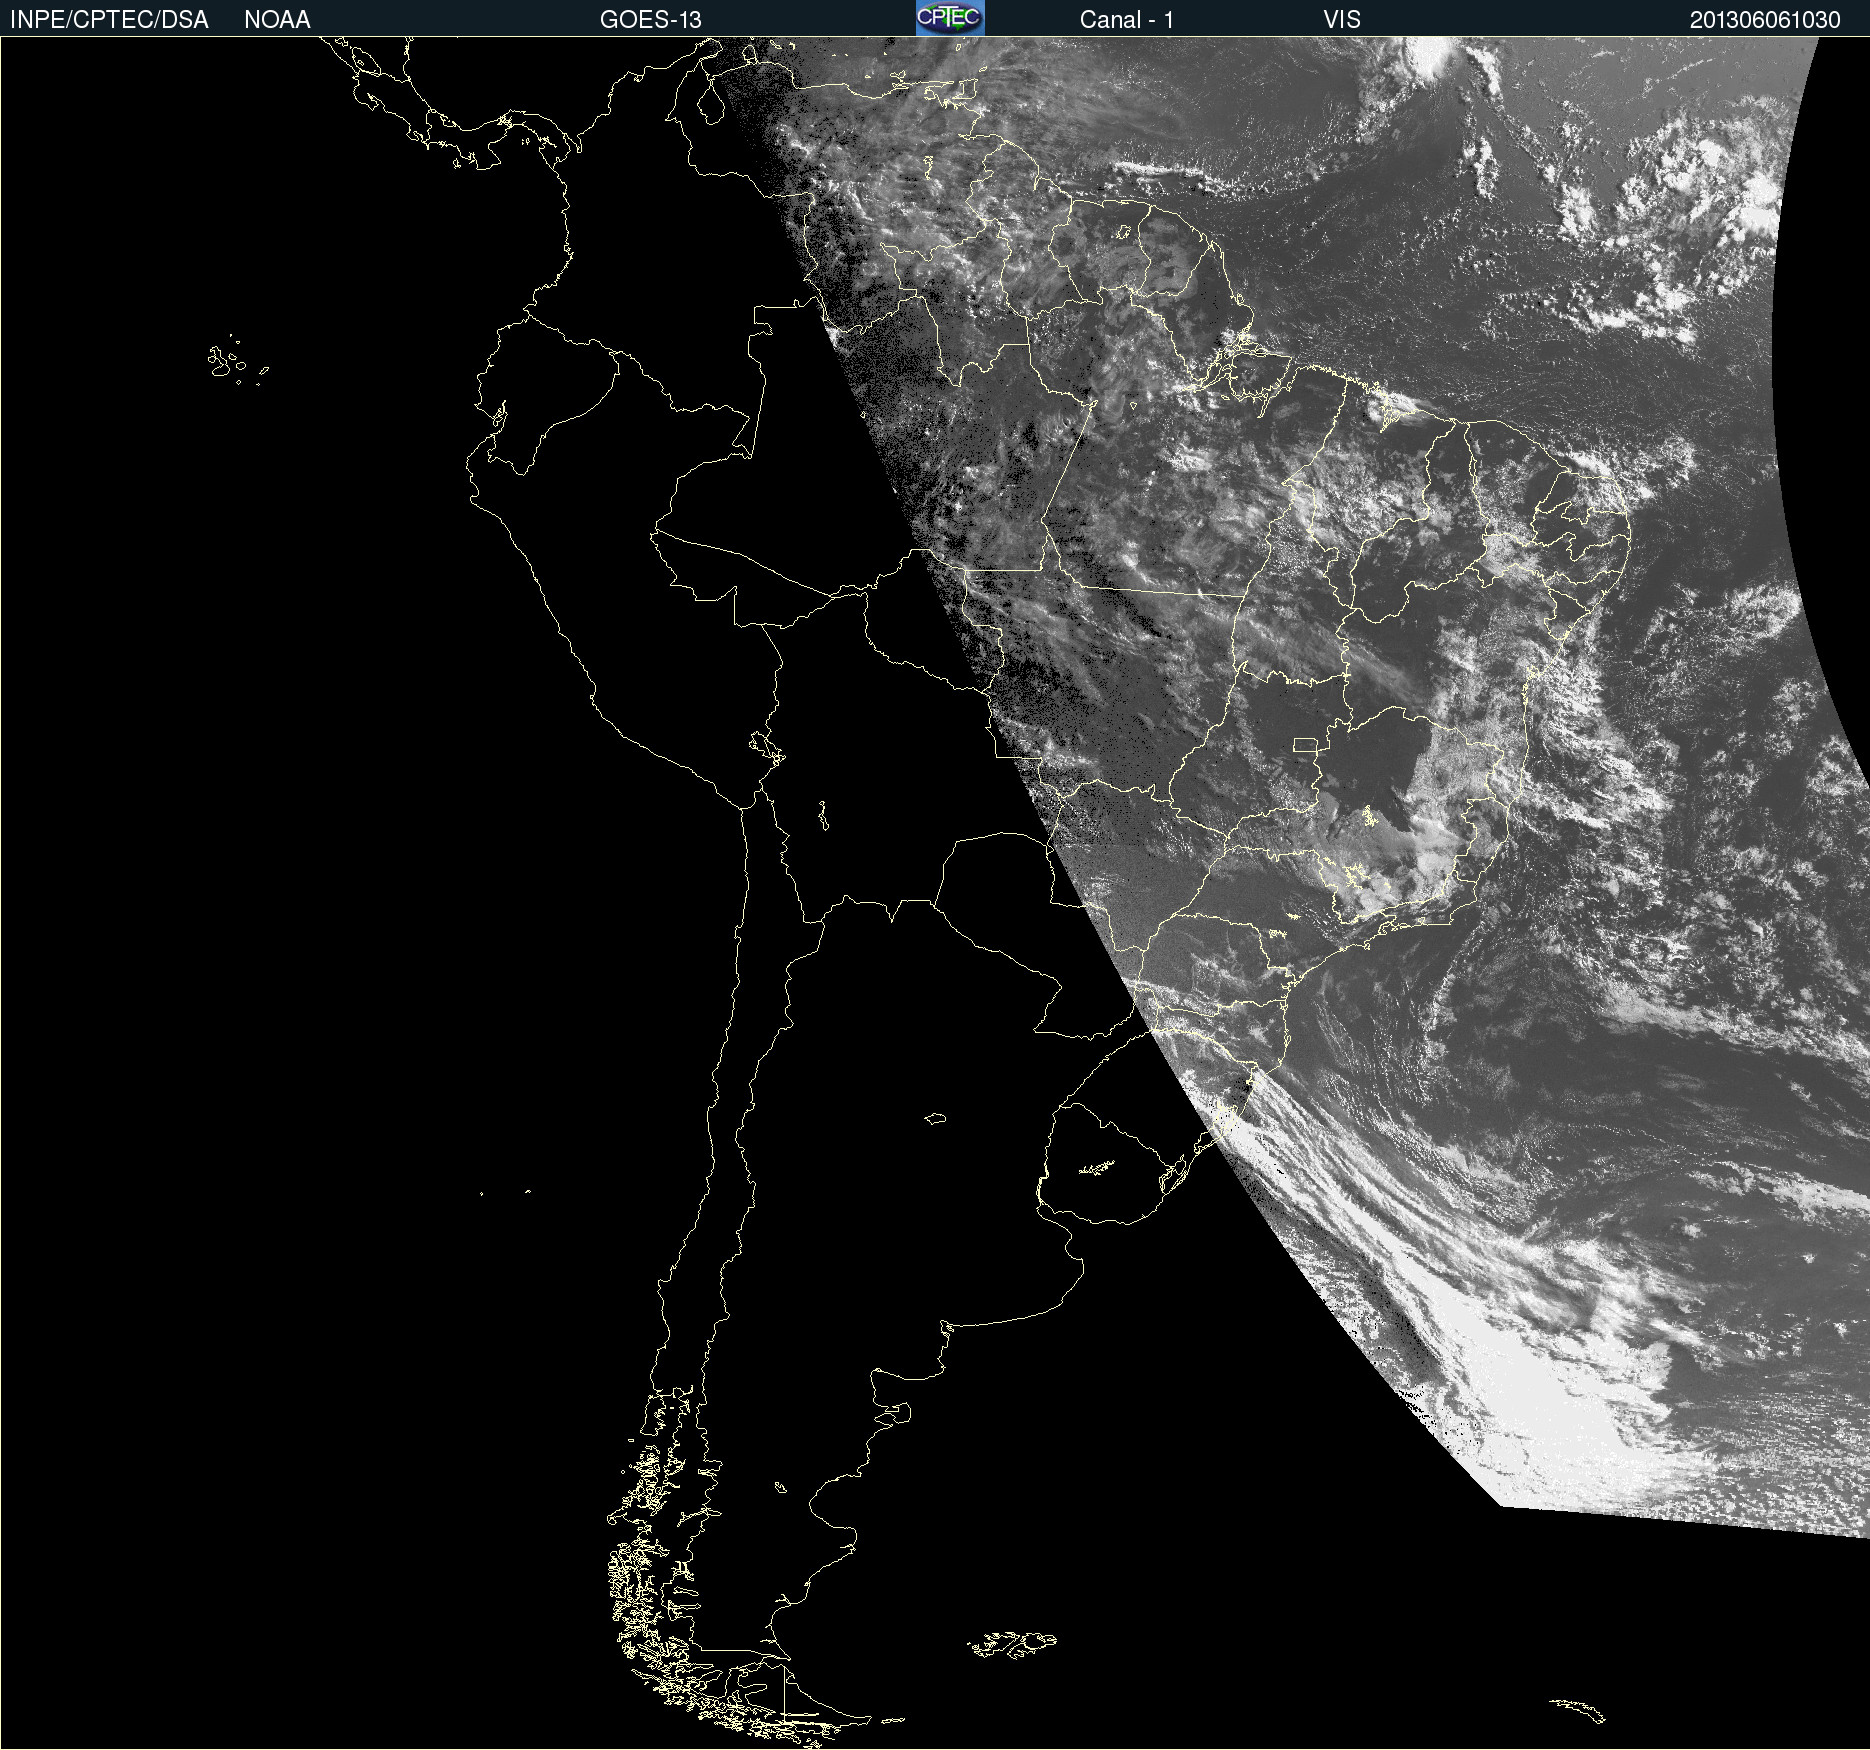Select the INPE/CPTEC/DSA header text

tap(109, 20)
